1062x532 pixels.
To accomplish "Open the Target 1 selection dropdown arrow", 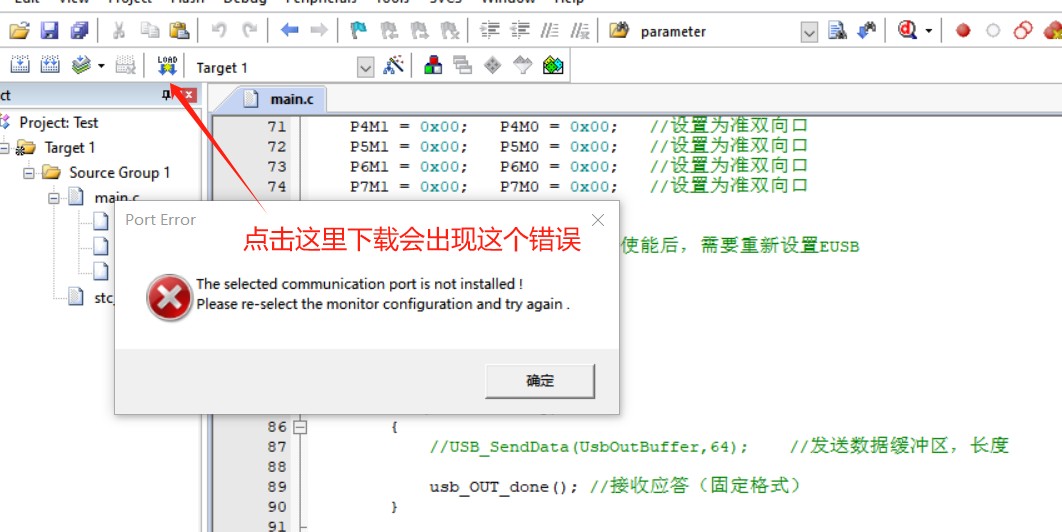I will click(366, 67).
